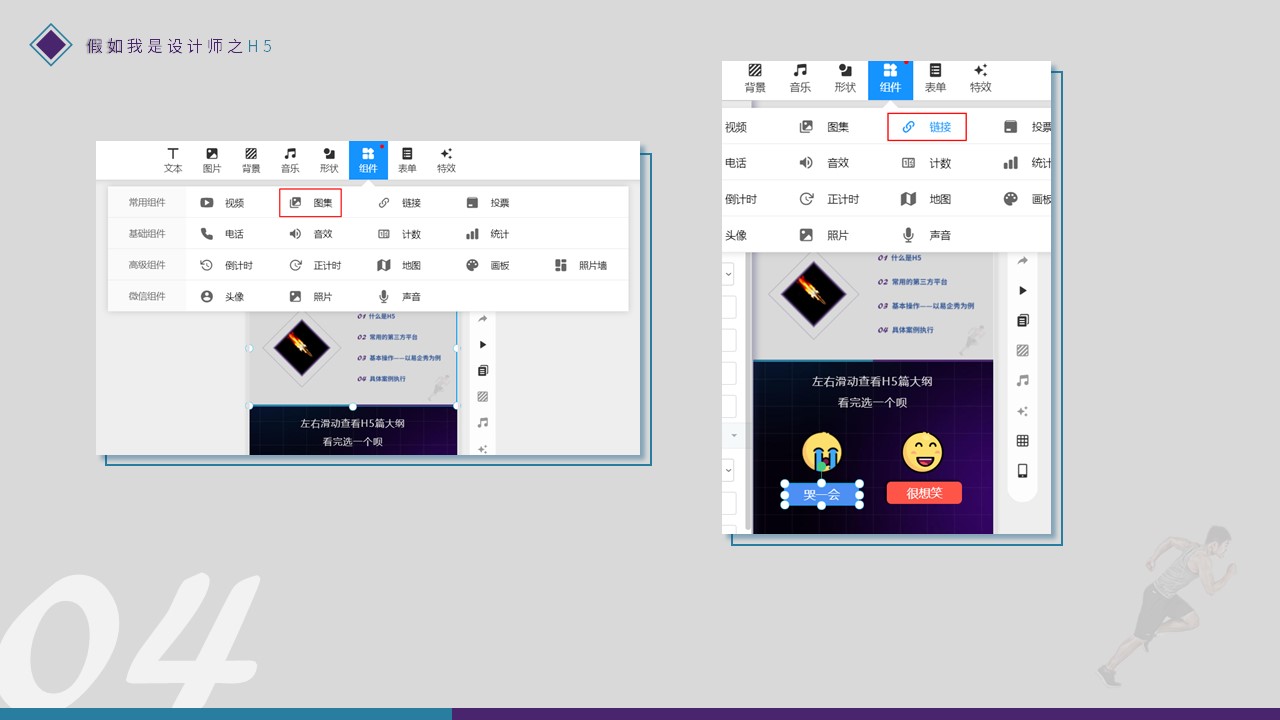Insert 音效 sound effect in right screenshot
1280x720 pixels.
pyautogui.click(x=825, y=163)
